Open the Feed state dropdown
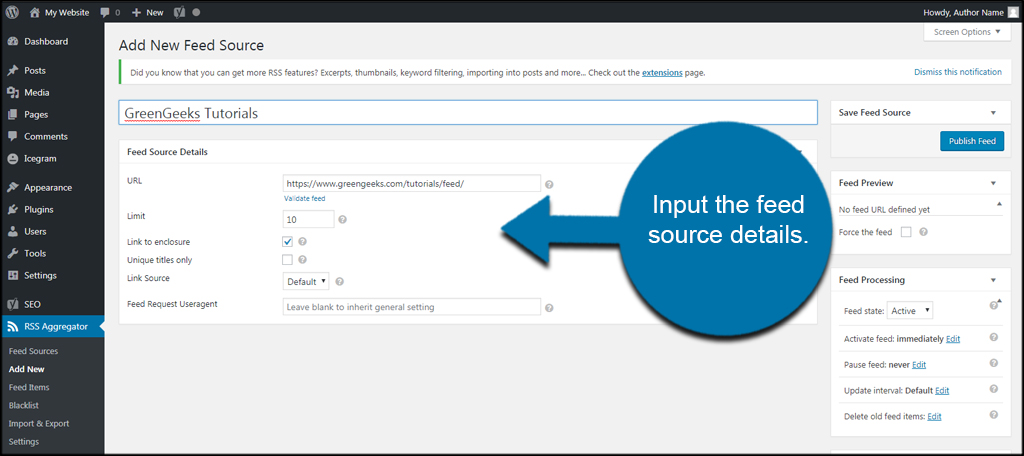Screen dimensions: 1024x456 tap(910, 311)
